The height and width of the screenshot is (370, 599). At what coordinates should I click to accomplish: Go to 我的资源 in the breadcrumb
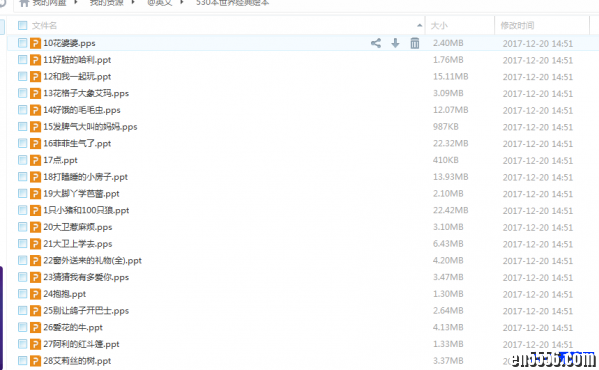click(107, 3)
